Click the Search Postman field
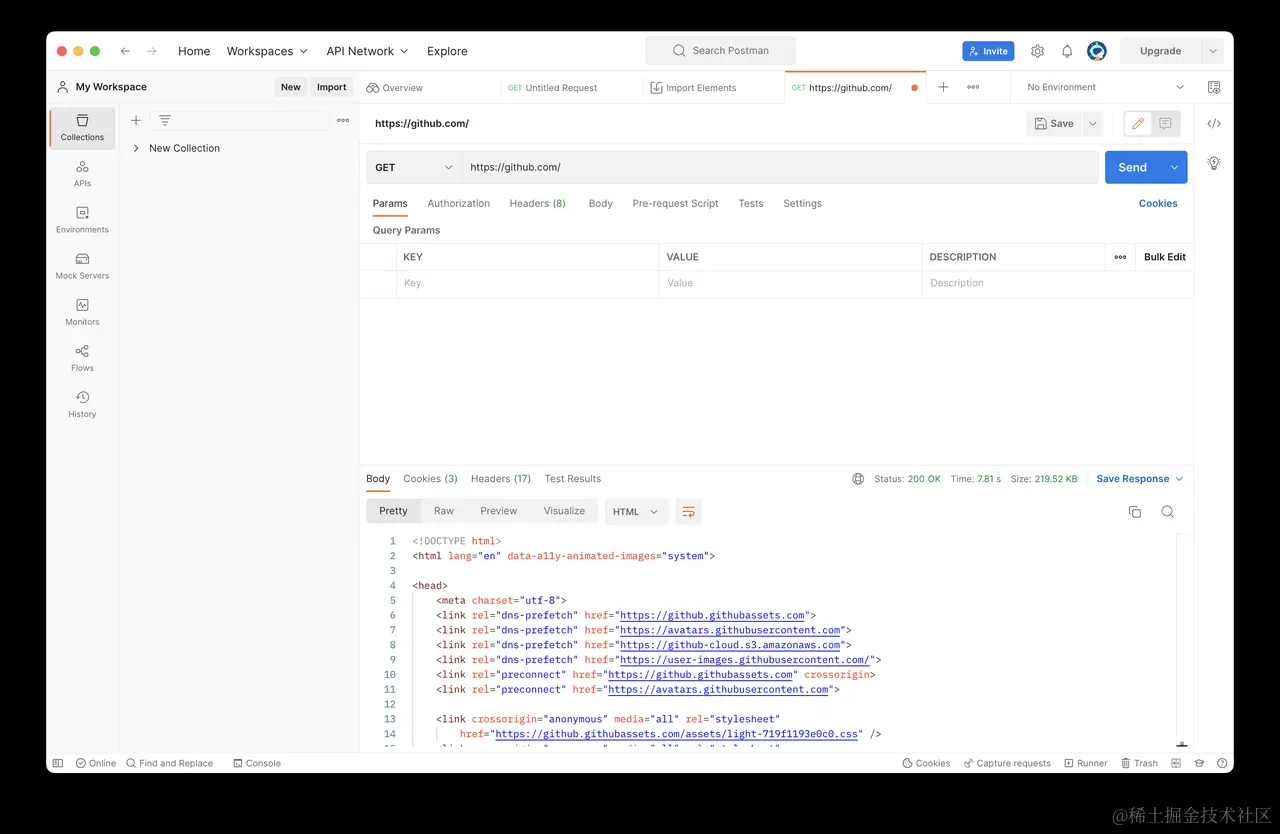 (x=721, y=51)
